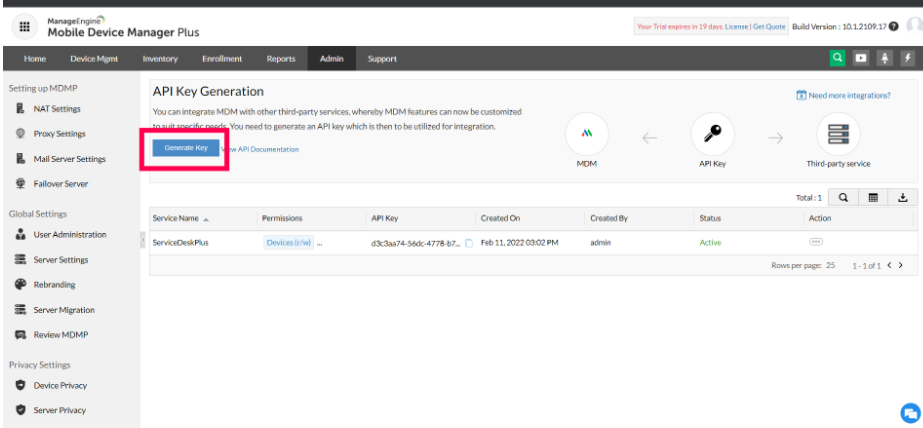Click the API Key column header
Viewport: 923px width, 428px height.
click(385, 218)
